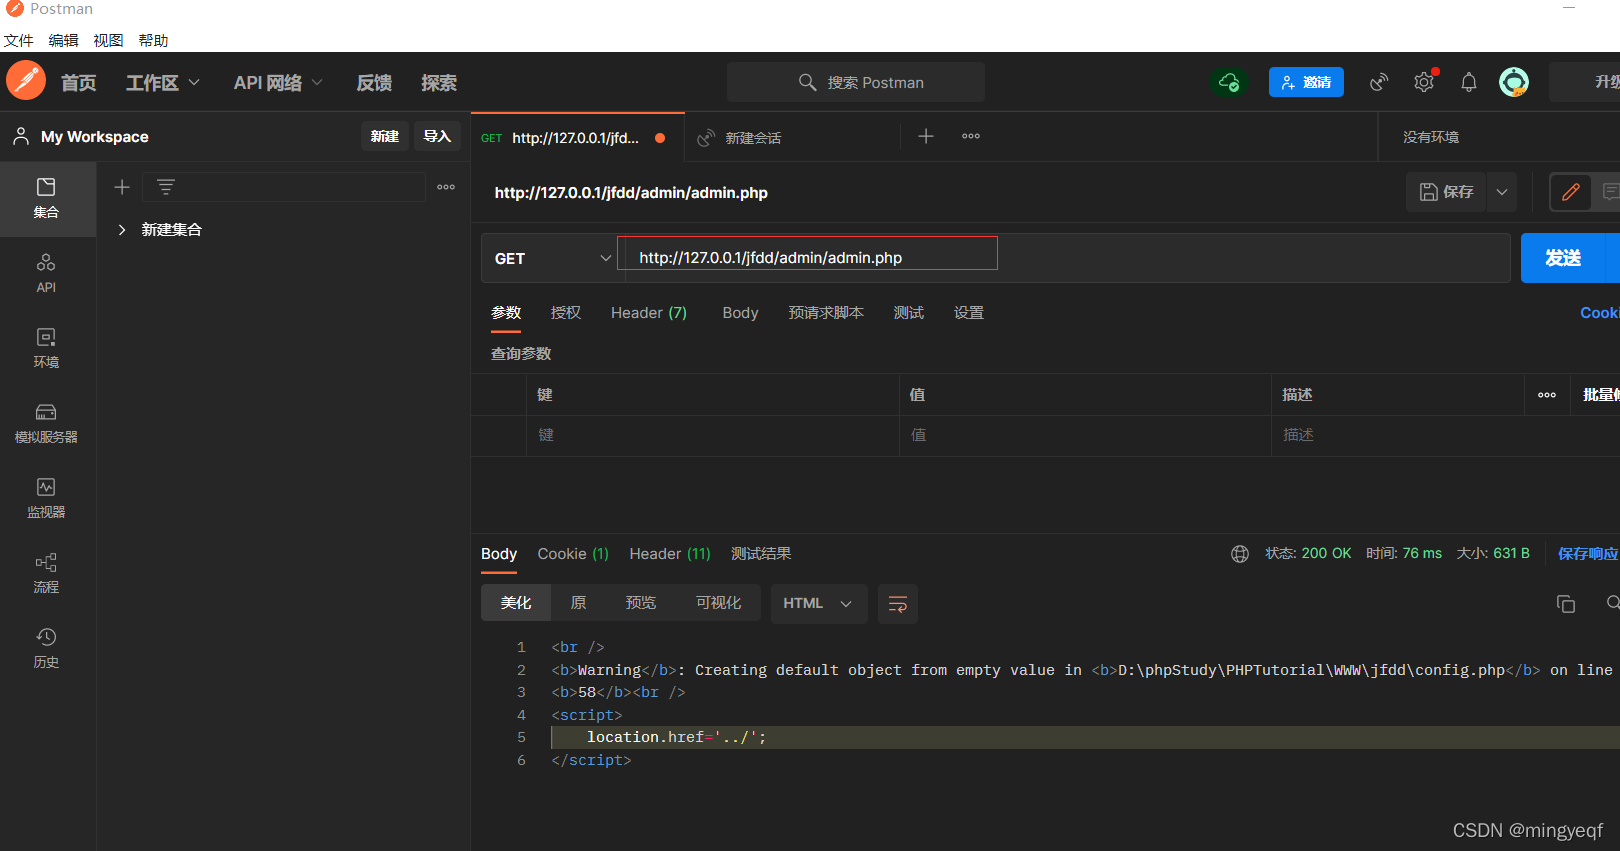Click the 邀请 invite button
This screenshot has height=851, width=1620.
coord(1306,82)
